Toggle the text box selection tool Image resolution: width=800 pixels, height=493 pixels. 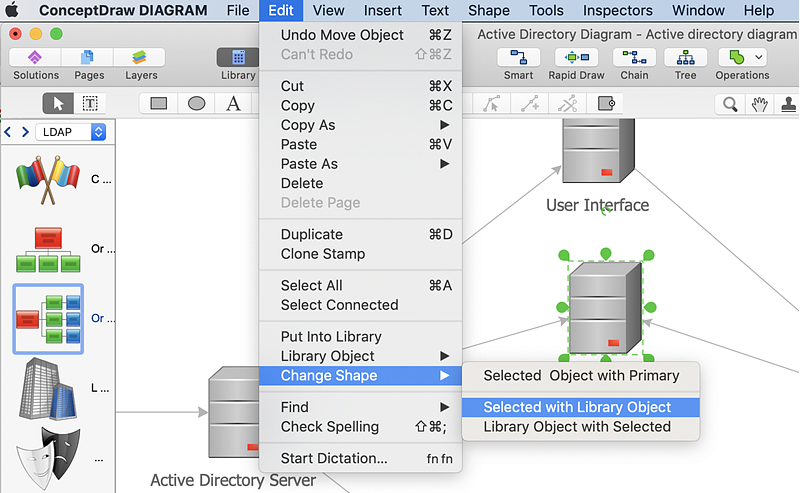point(90,103)
